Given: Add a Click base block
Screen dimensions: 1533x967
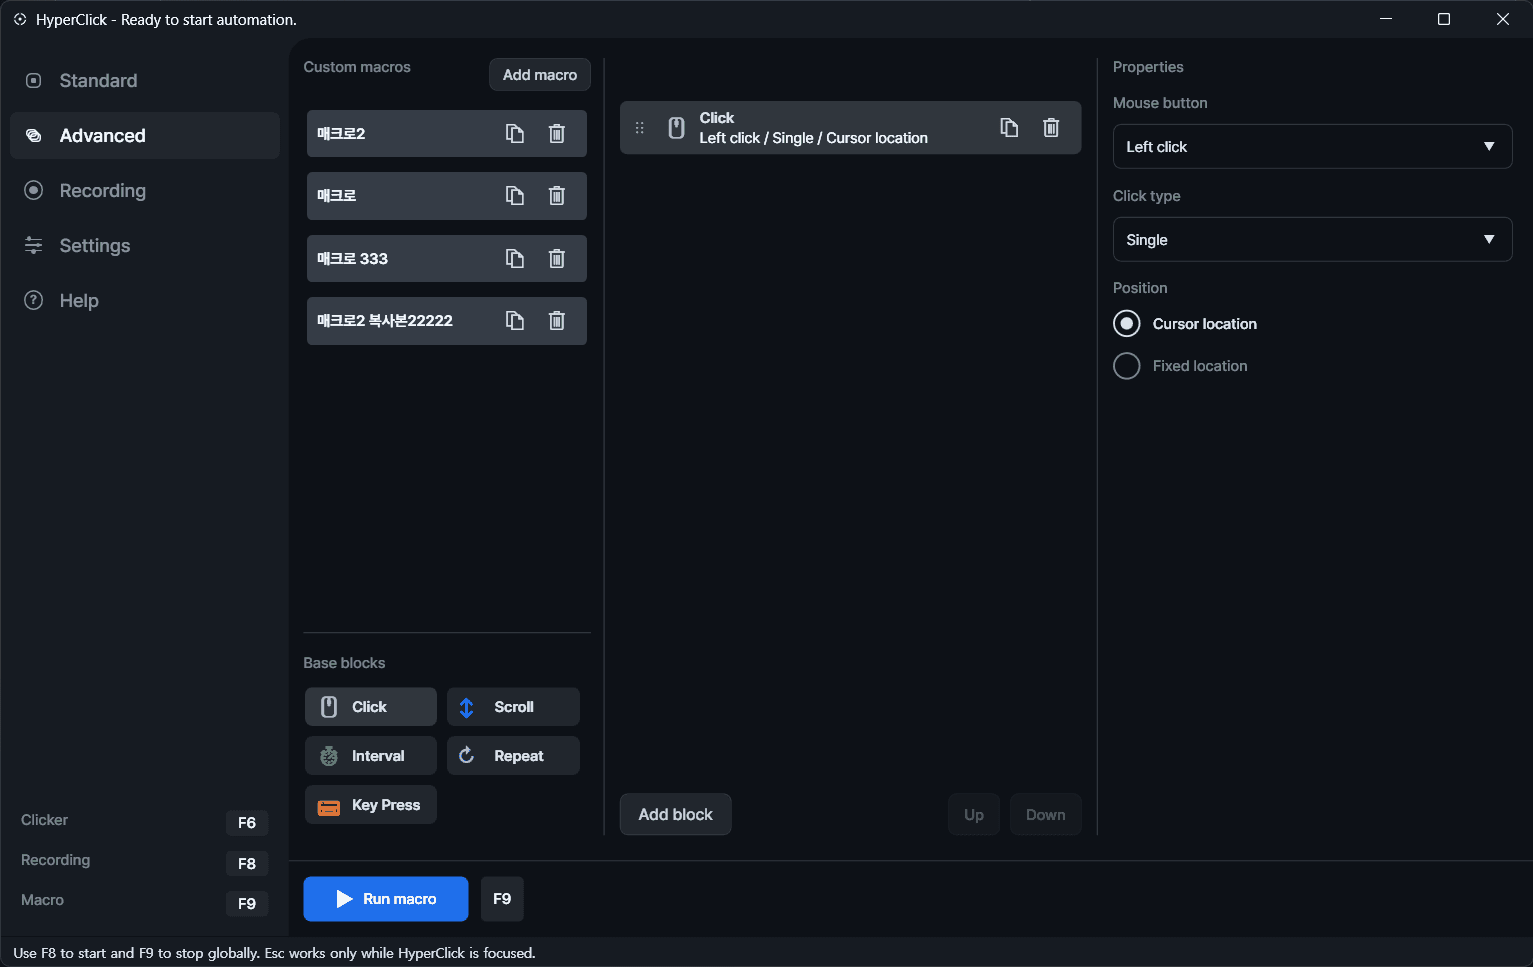Looking at the screenshot, I should tap(370, 706).
